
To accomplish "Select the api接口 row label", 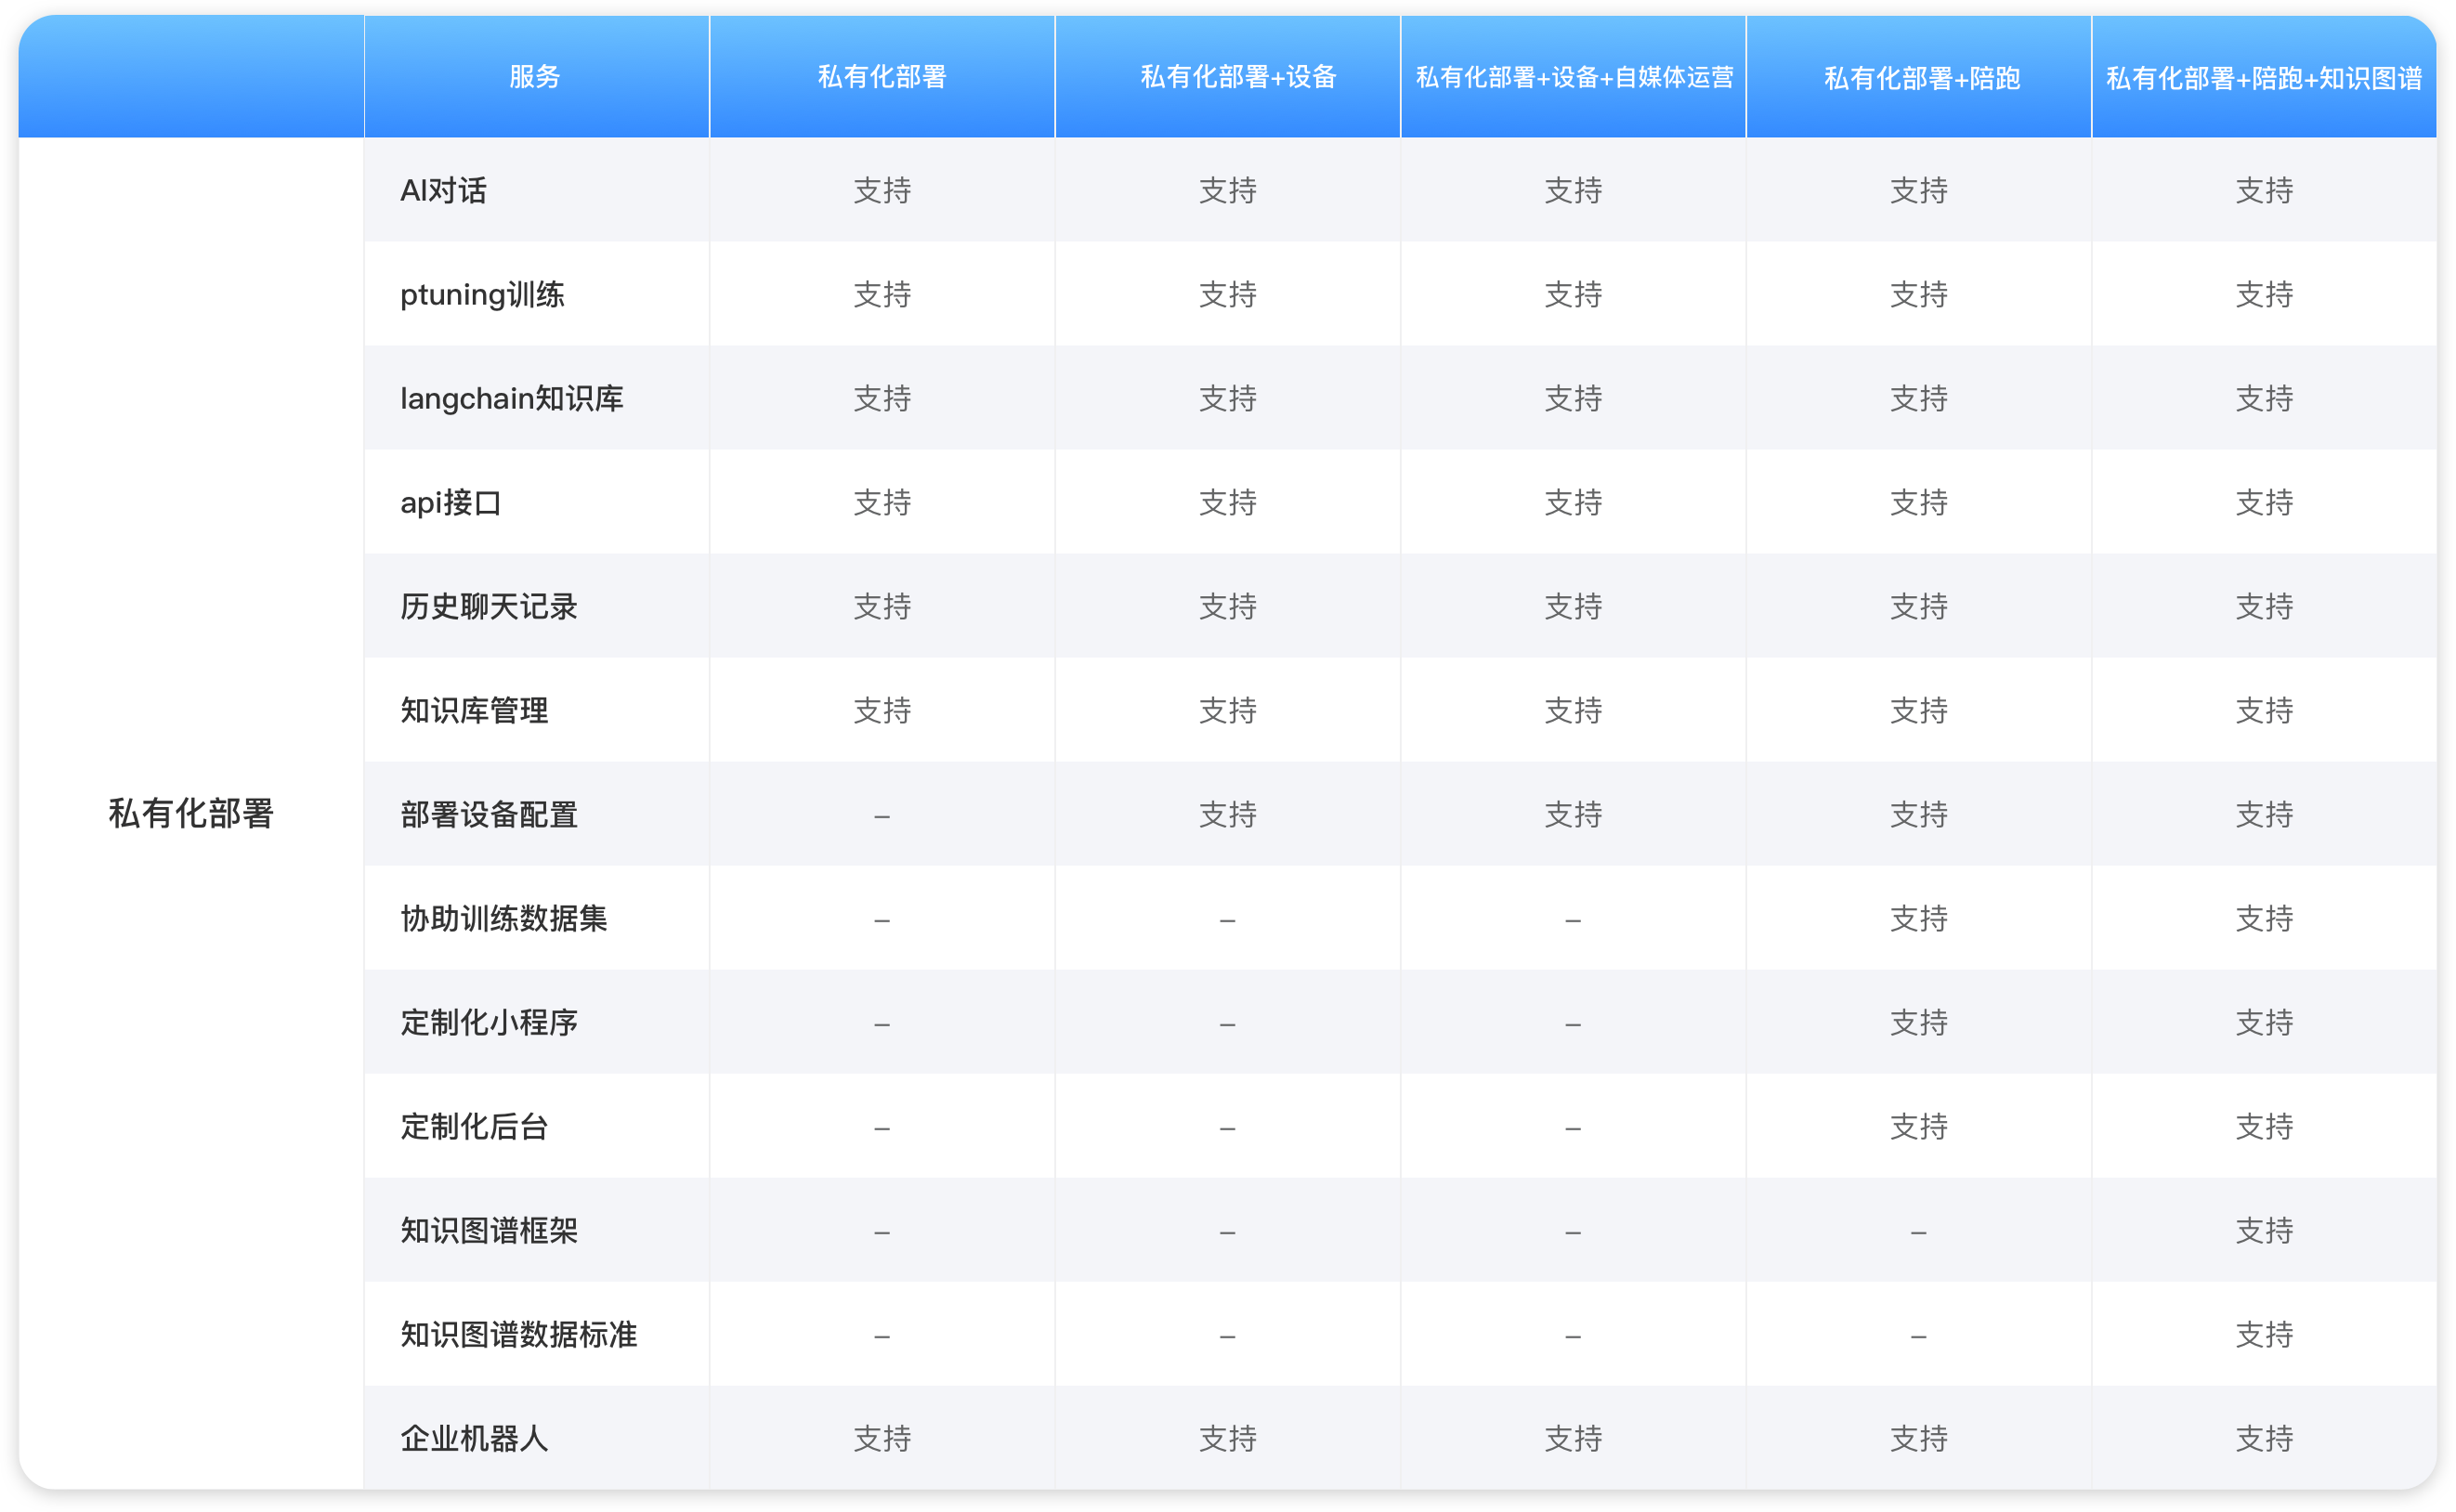I will [x=450, y=502].
